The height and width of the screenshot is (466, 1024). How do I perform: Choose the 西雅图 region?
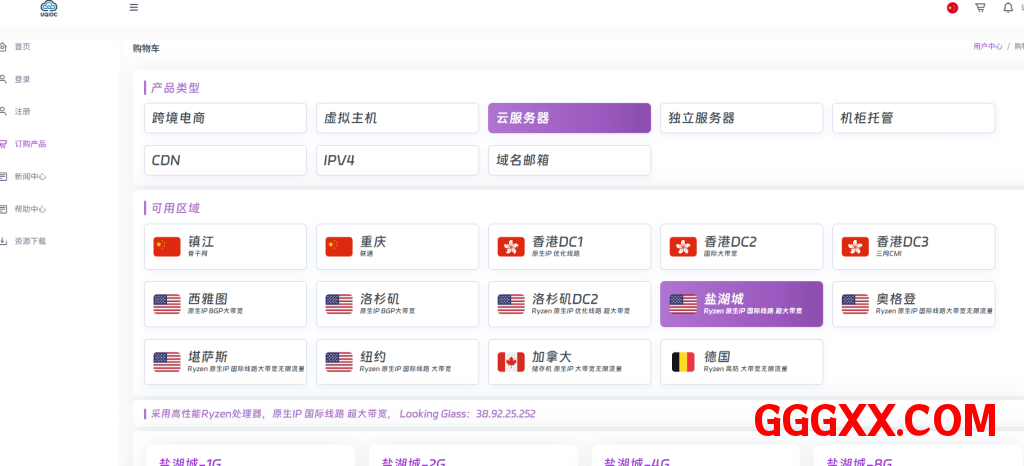[x=225, y=304]
